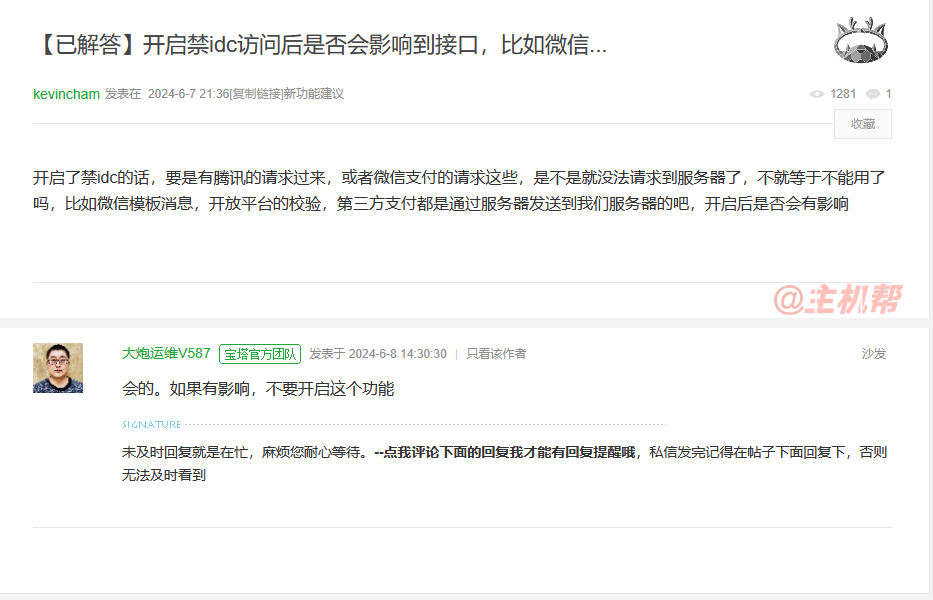Open kevincham's user profile link
The image size is (933, 600).
(66, 94)
